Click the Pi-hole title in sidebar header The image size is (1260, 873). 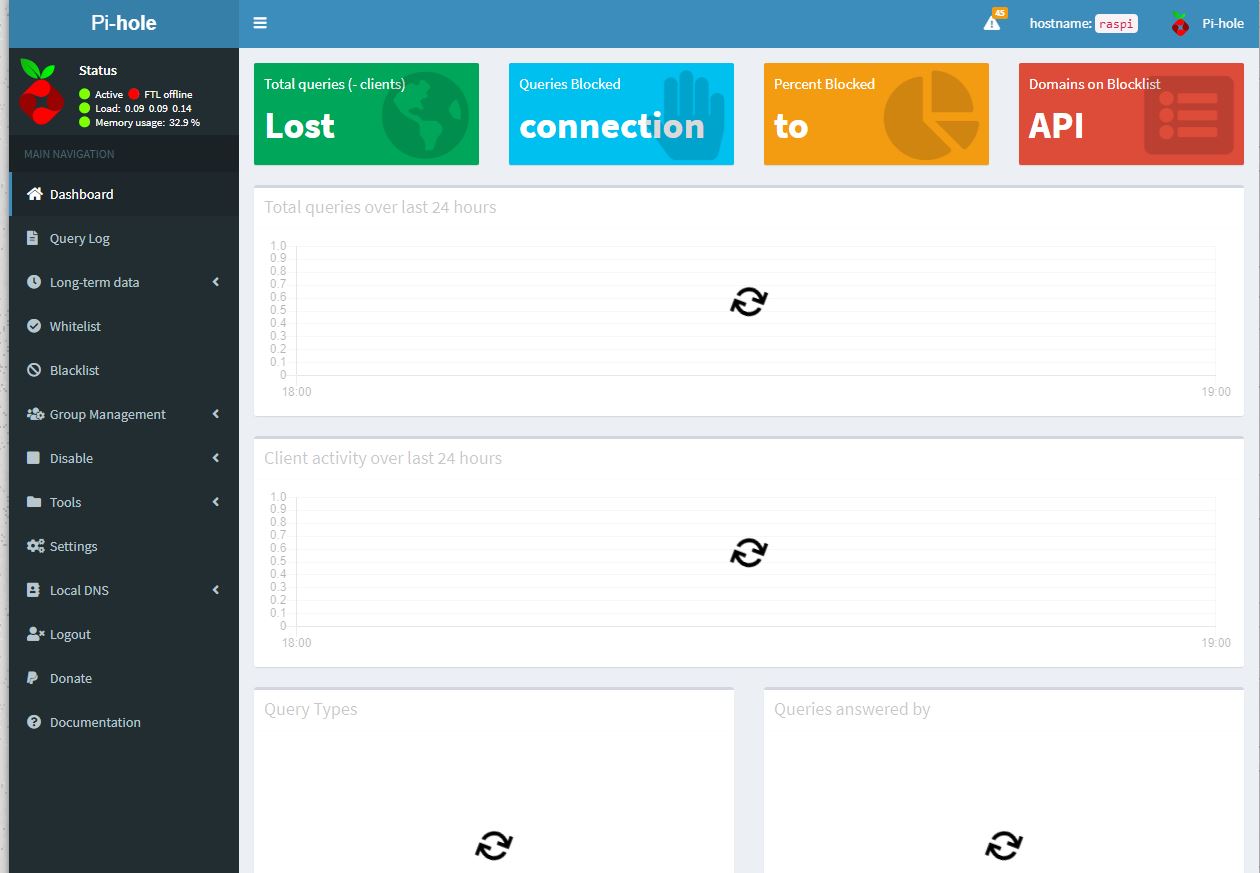124,22
